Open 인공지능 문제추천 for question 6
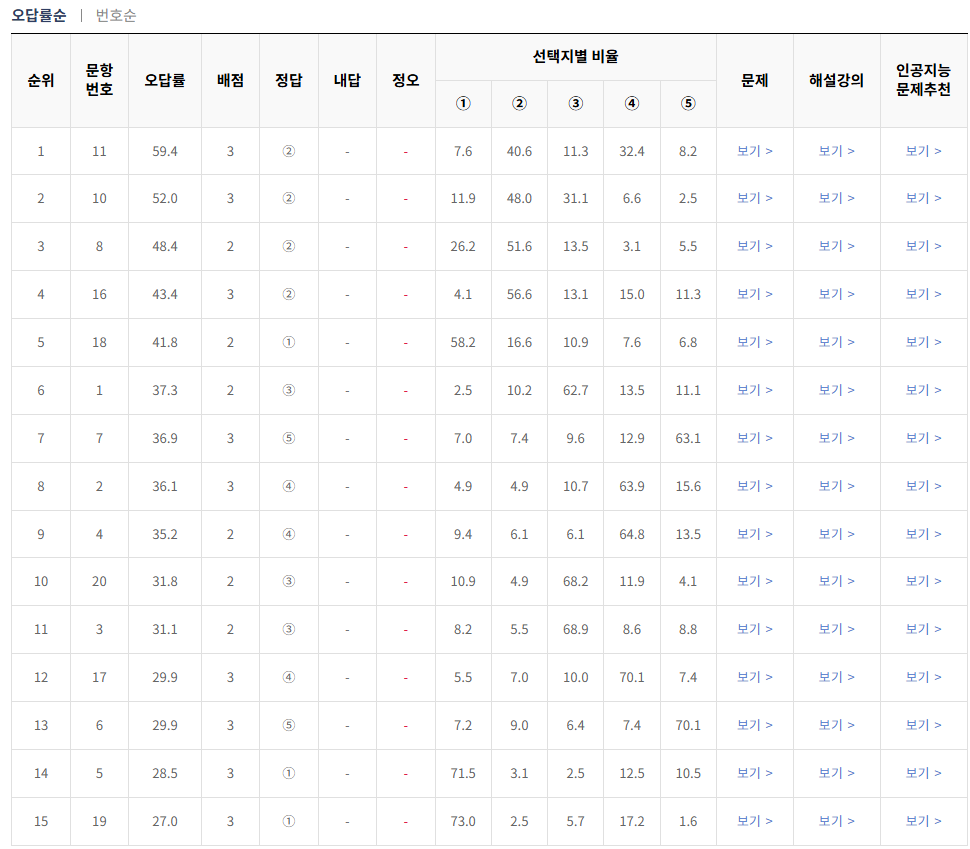970x849 pixels. pos(923,725)
